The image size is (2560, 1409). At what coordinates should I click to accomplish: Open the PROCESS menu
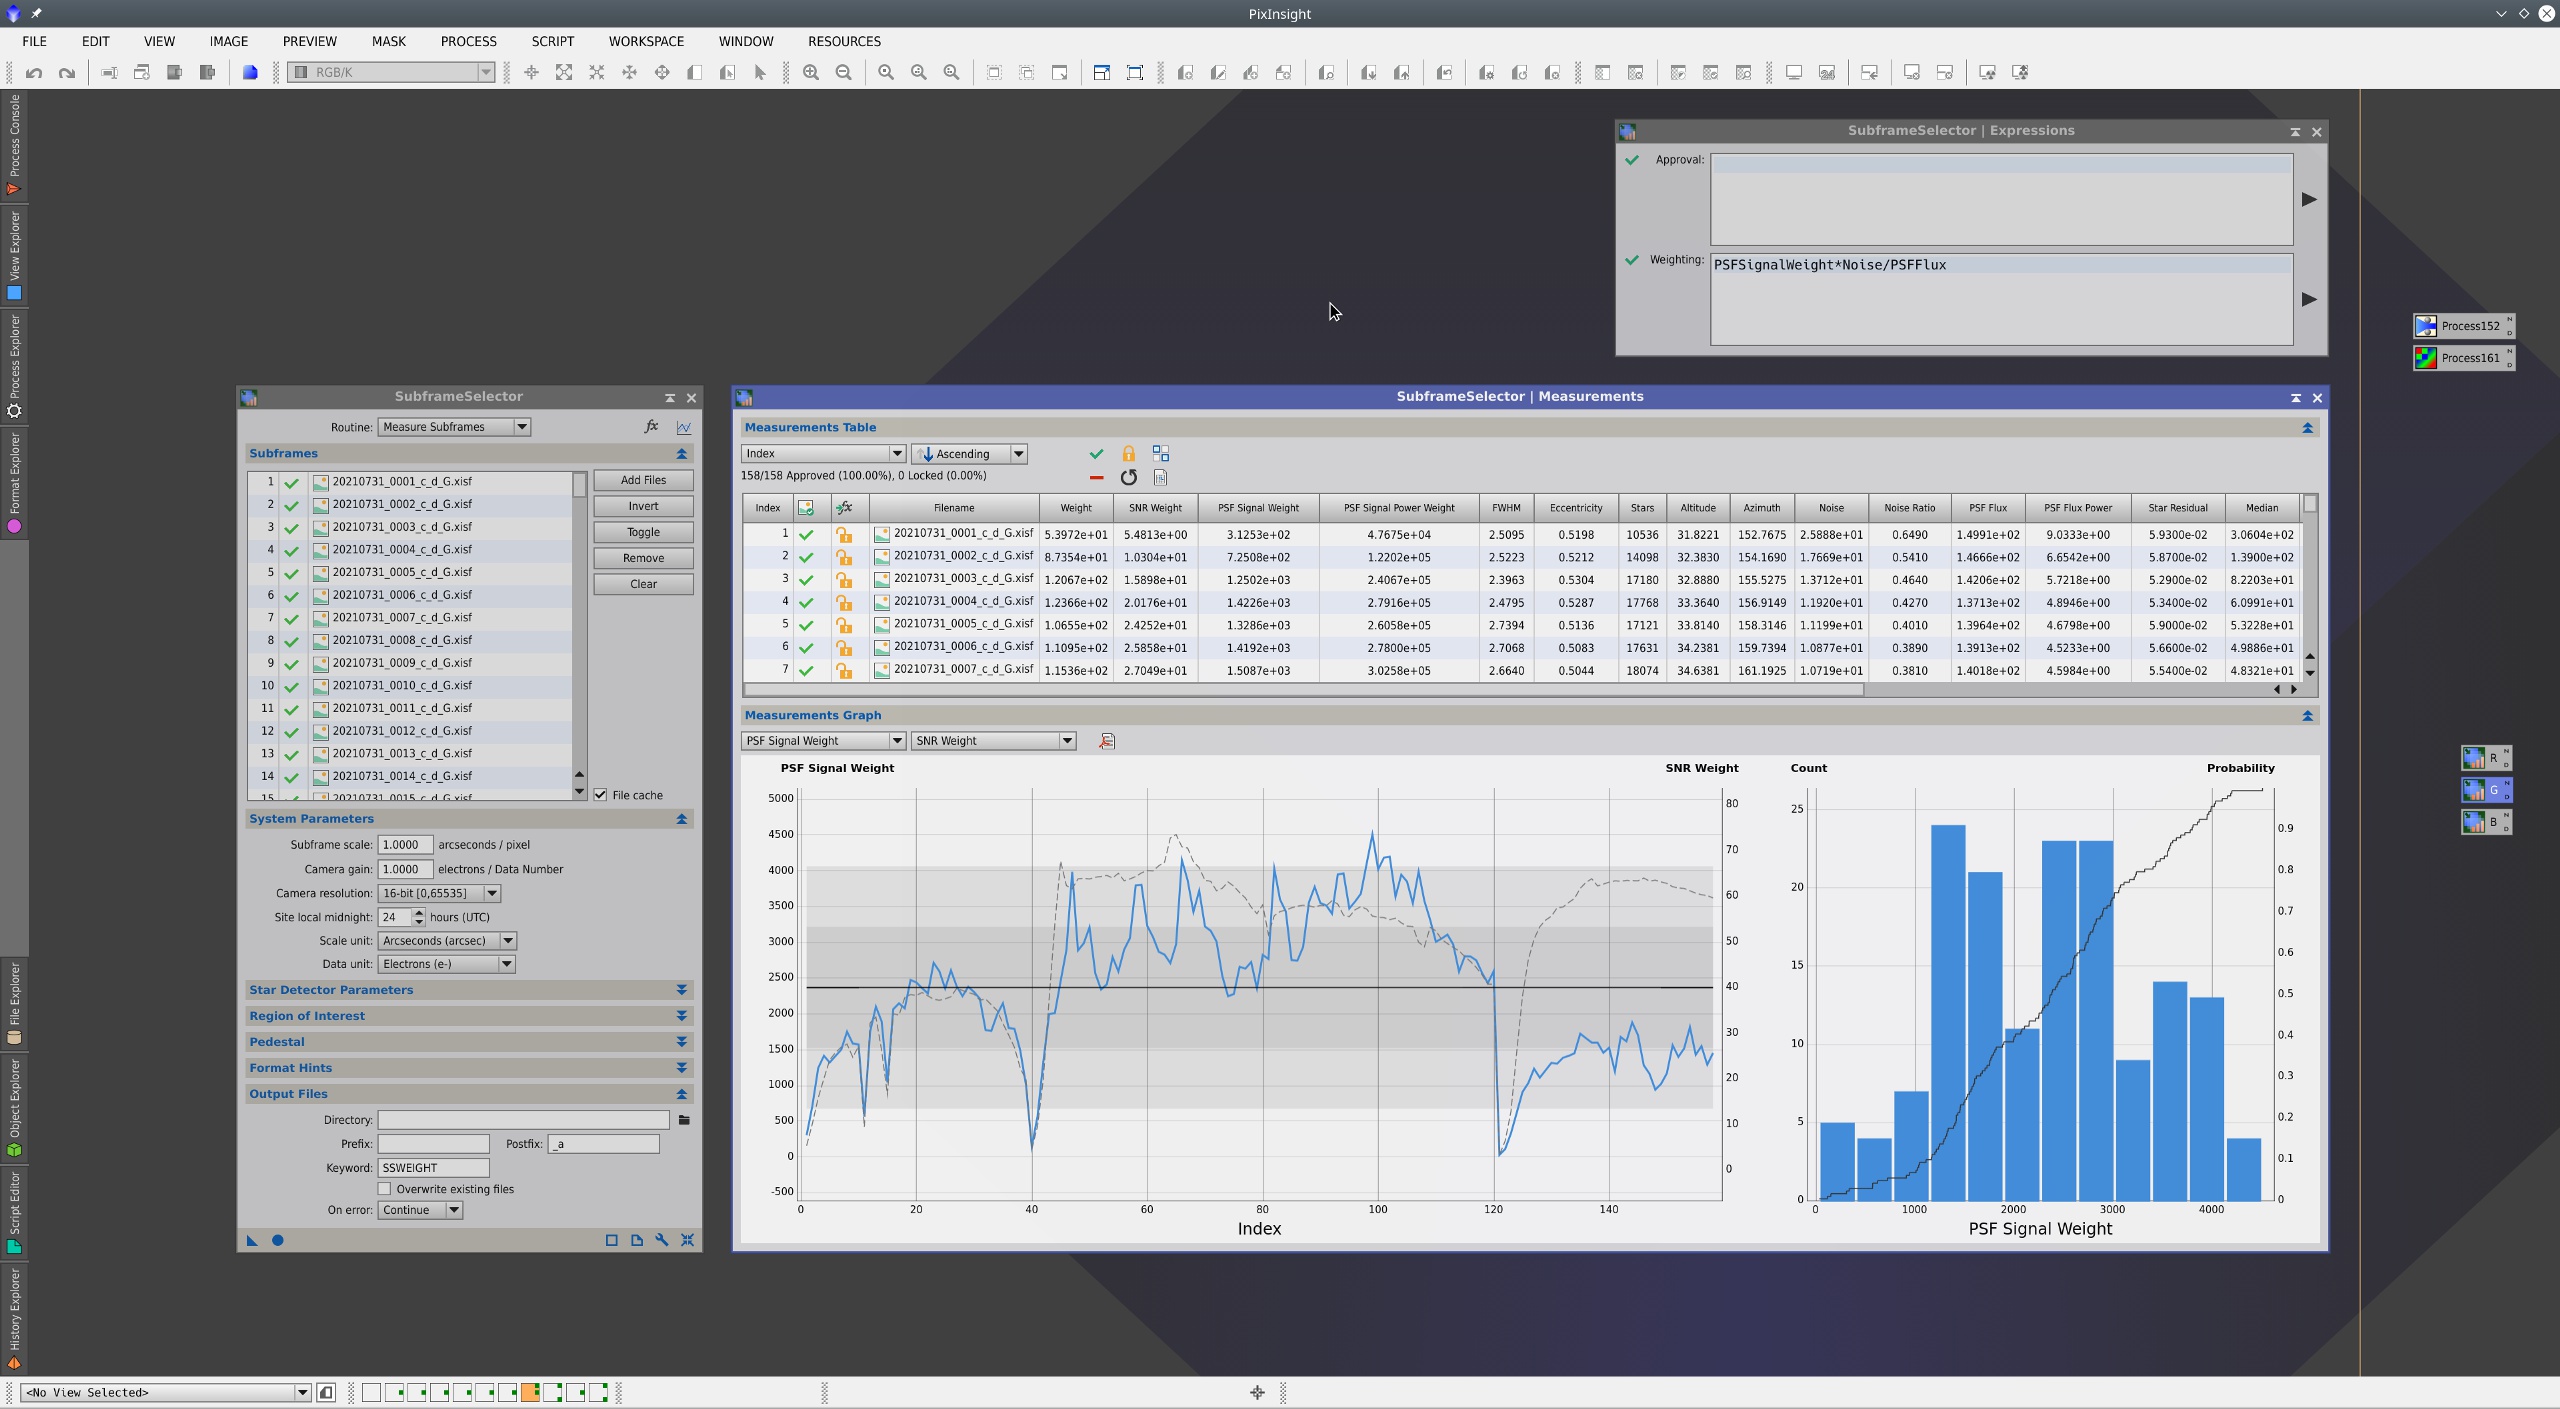tap(468, 41)
